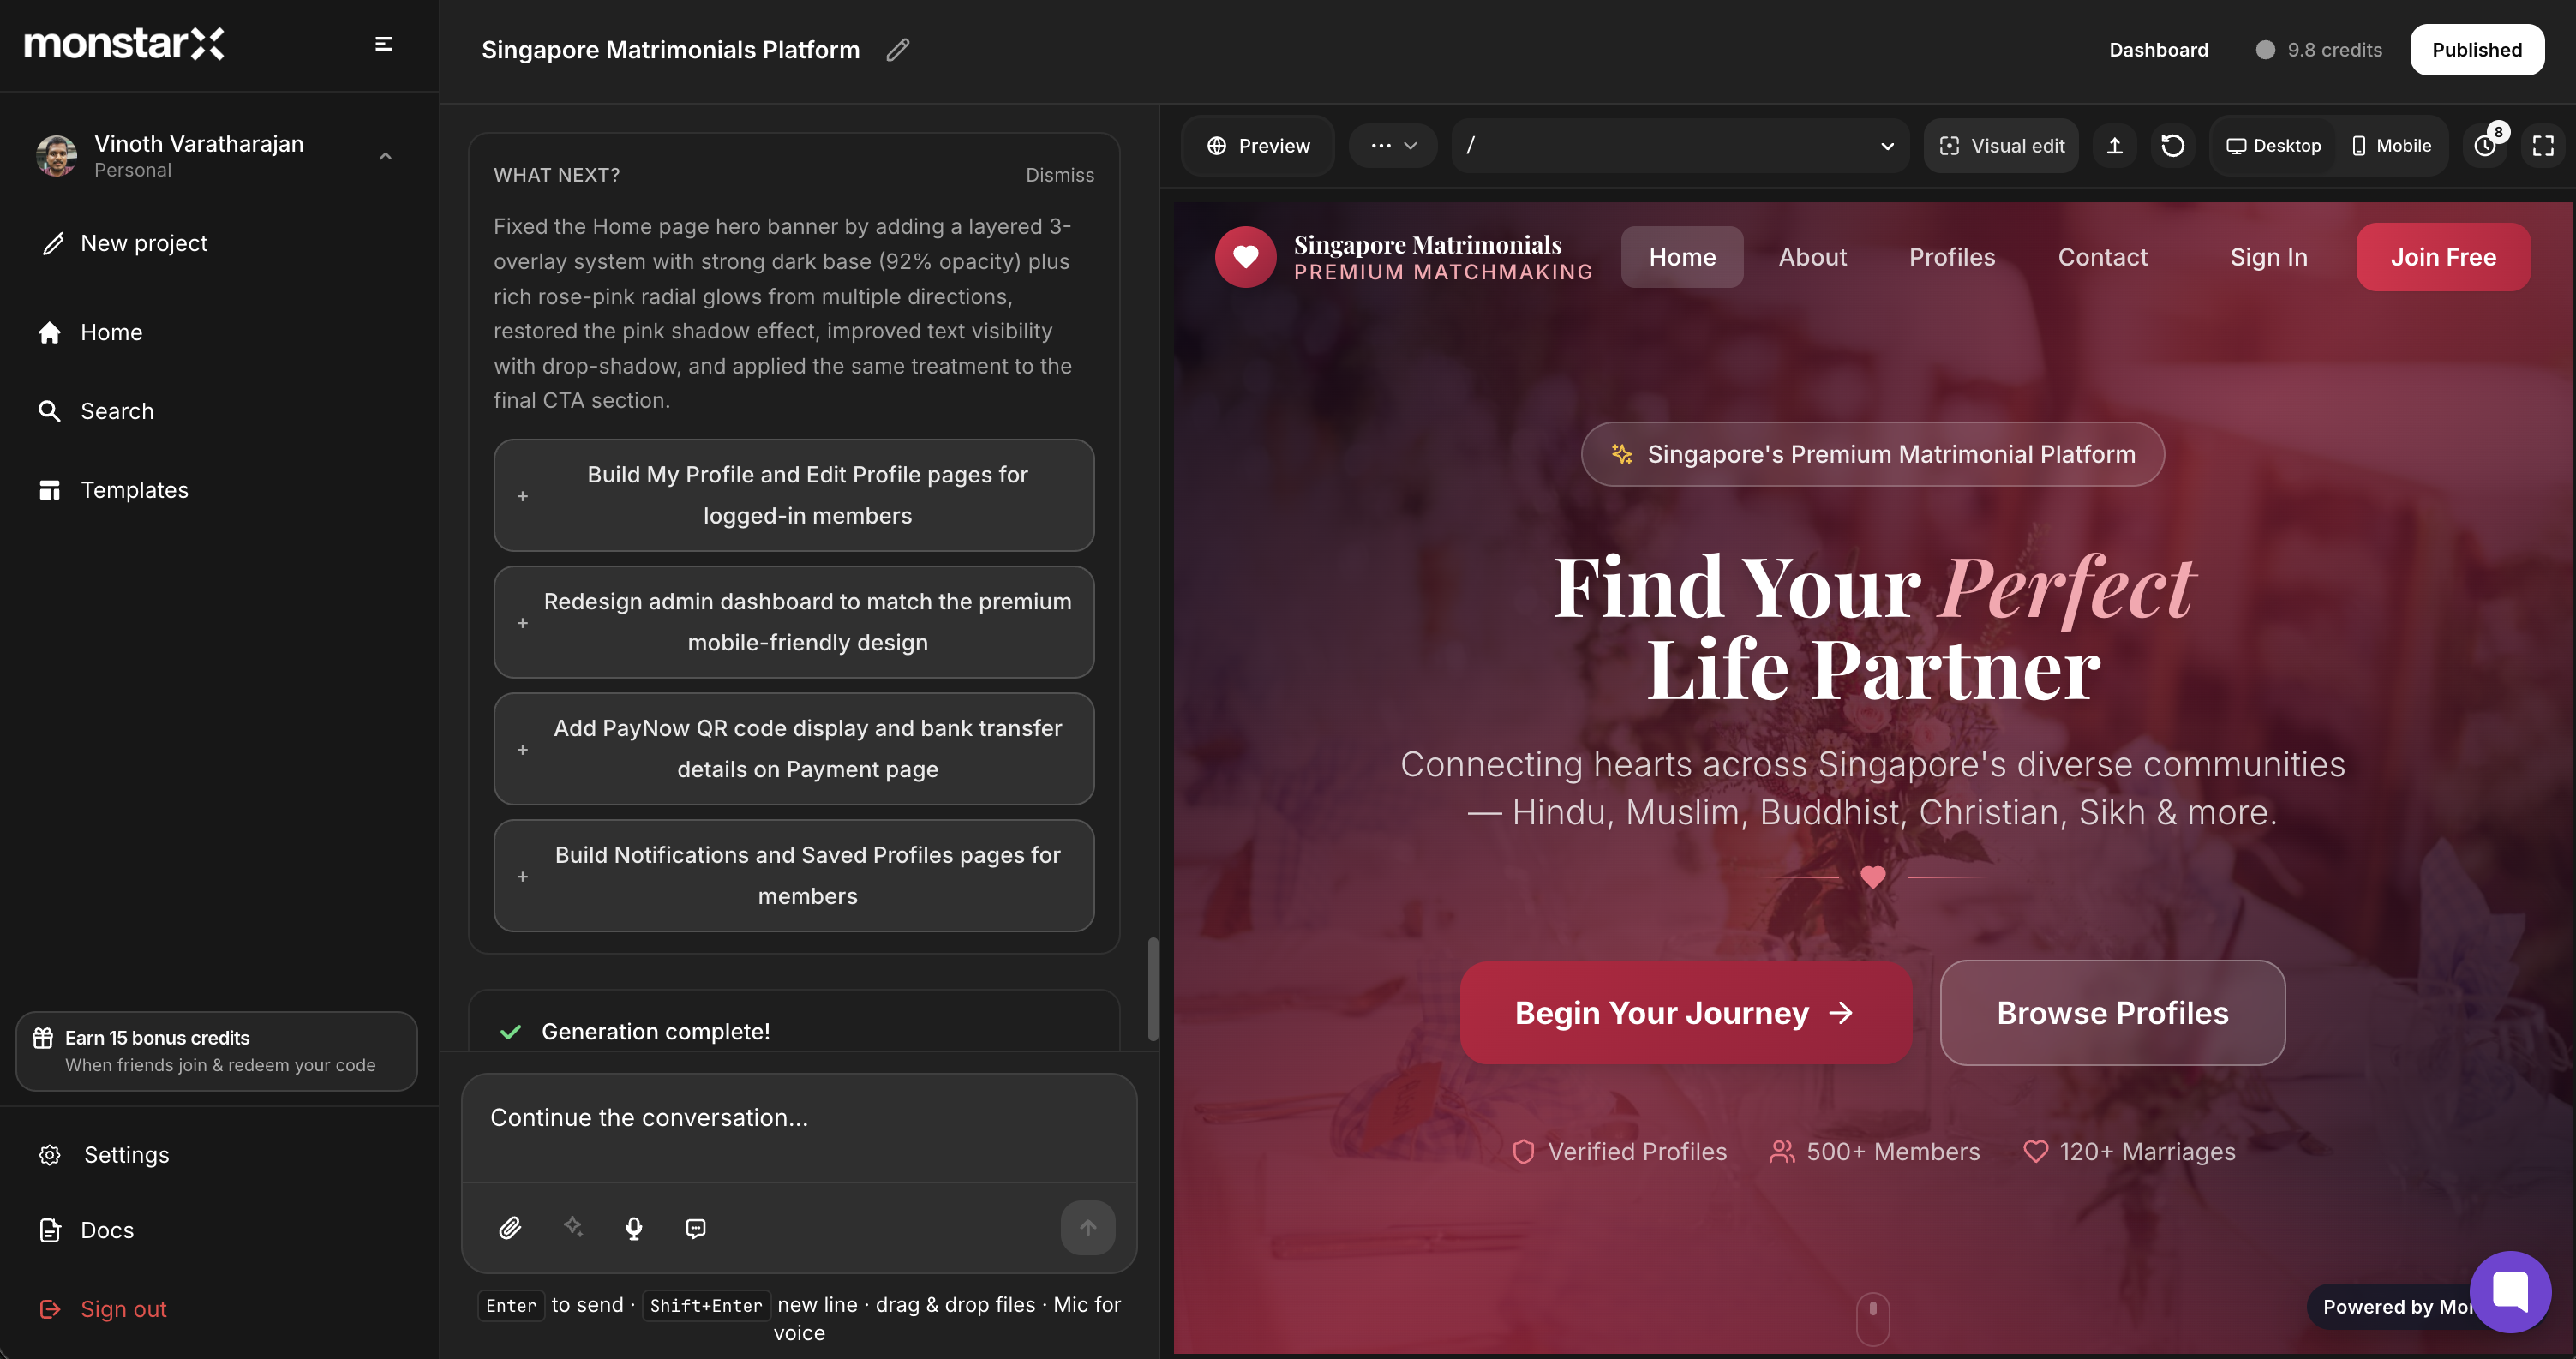Click the user avatar picture

coord(57,156)
